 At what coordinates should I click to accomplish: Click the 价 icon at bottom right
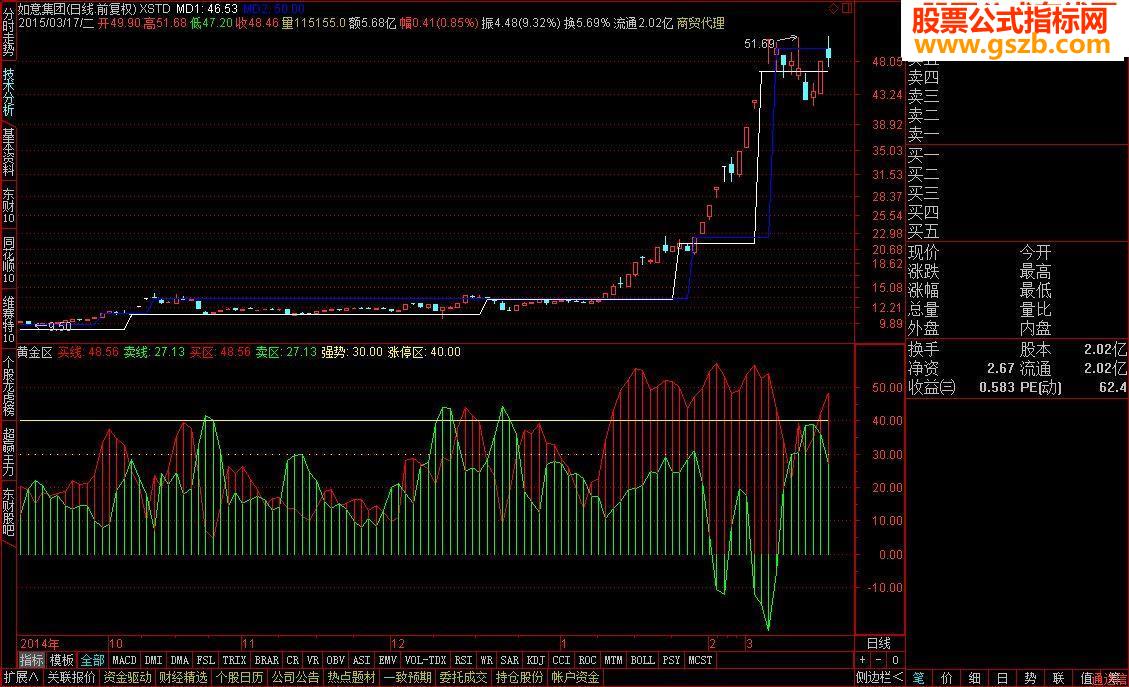coord(947,678)
